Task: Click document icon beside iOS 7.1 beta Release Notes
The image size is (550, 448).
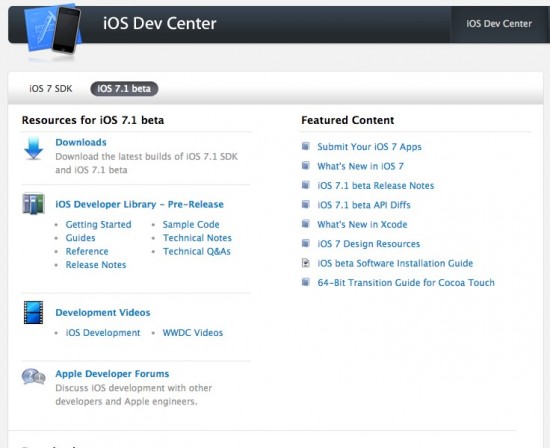Action: coord(306,185)
